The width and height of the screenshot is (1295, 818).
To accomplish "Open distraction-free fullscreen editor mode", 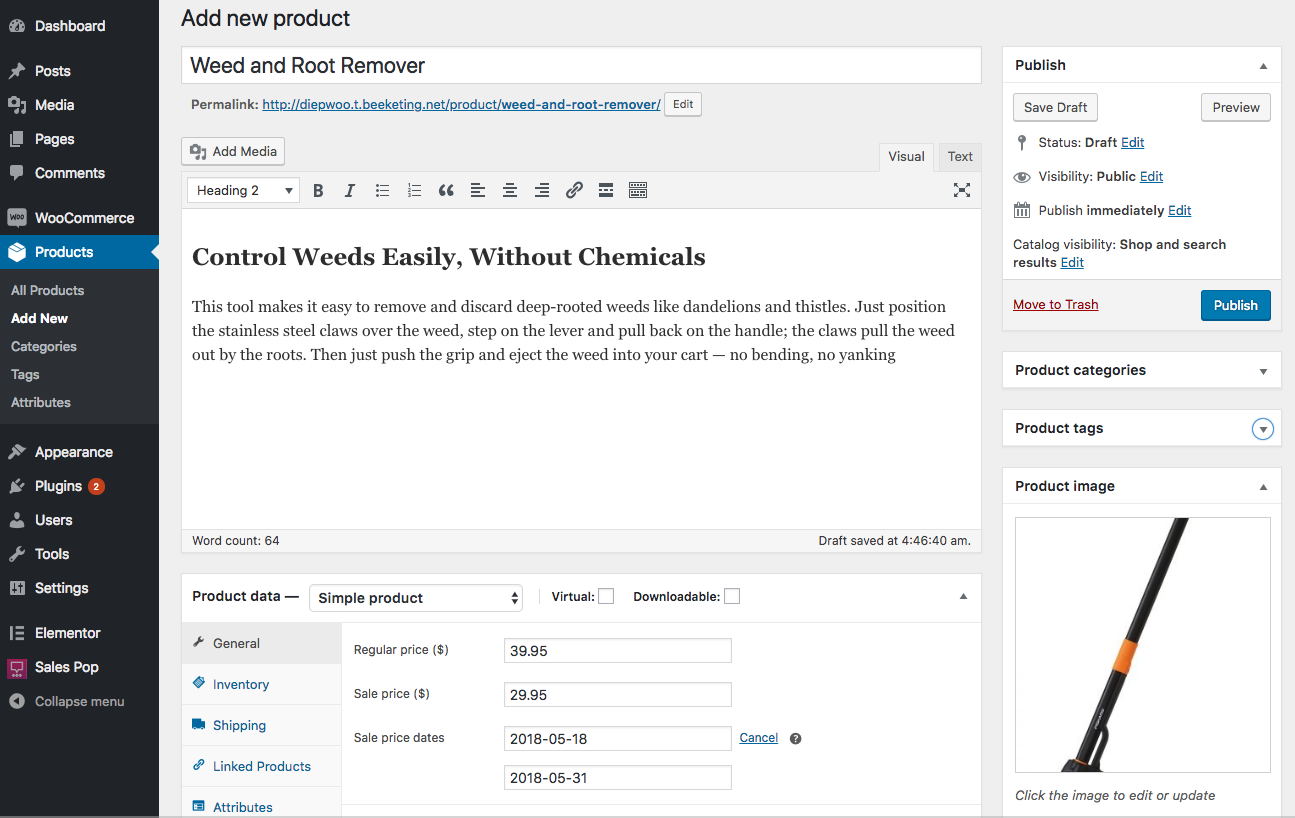I will click(962, 190).
